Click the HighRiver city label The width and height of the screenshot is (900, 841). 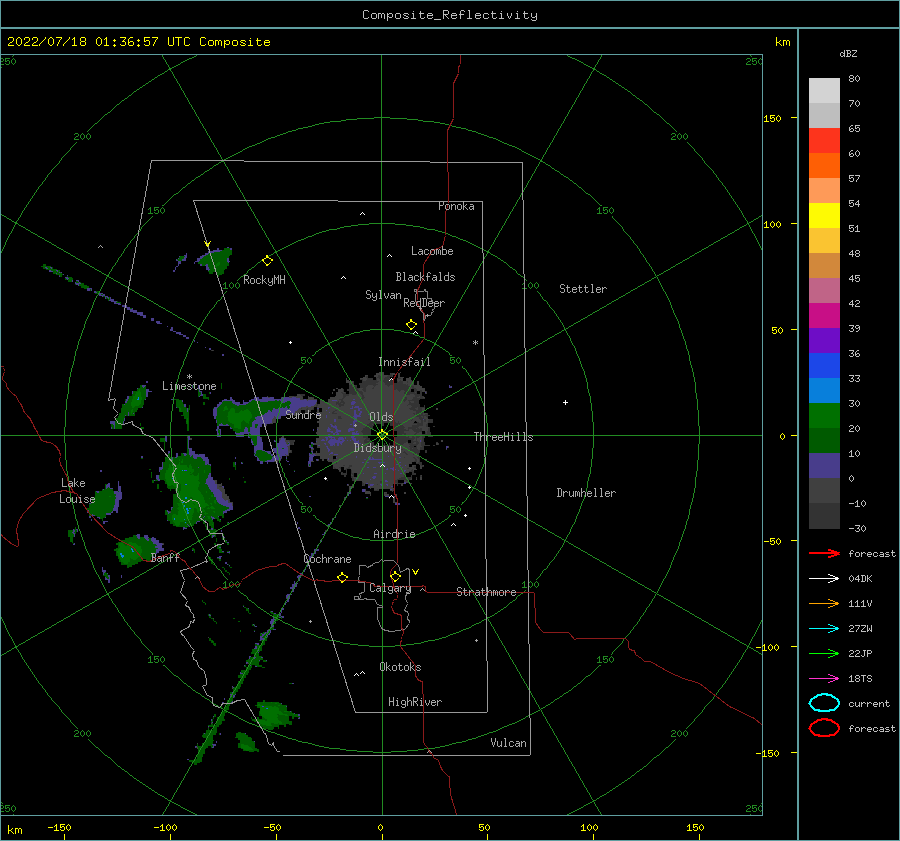415,702
